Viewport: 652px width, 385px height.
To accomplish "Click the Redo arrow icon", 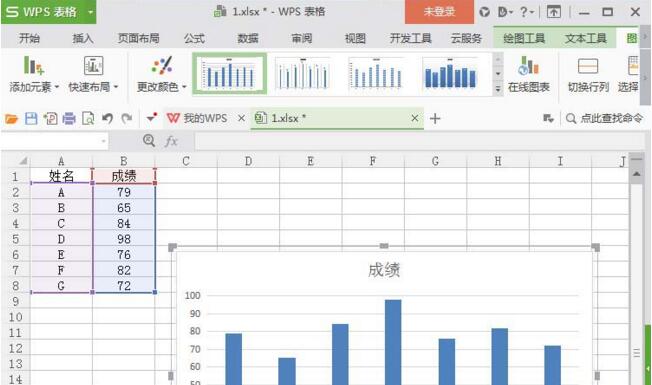I will click(127, 119).
